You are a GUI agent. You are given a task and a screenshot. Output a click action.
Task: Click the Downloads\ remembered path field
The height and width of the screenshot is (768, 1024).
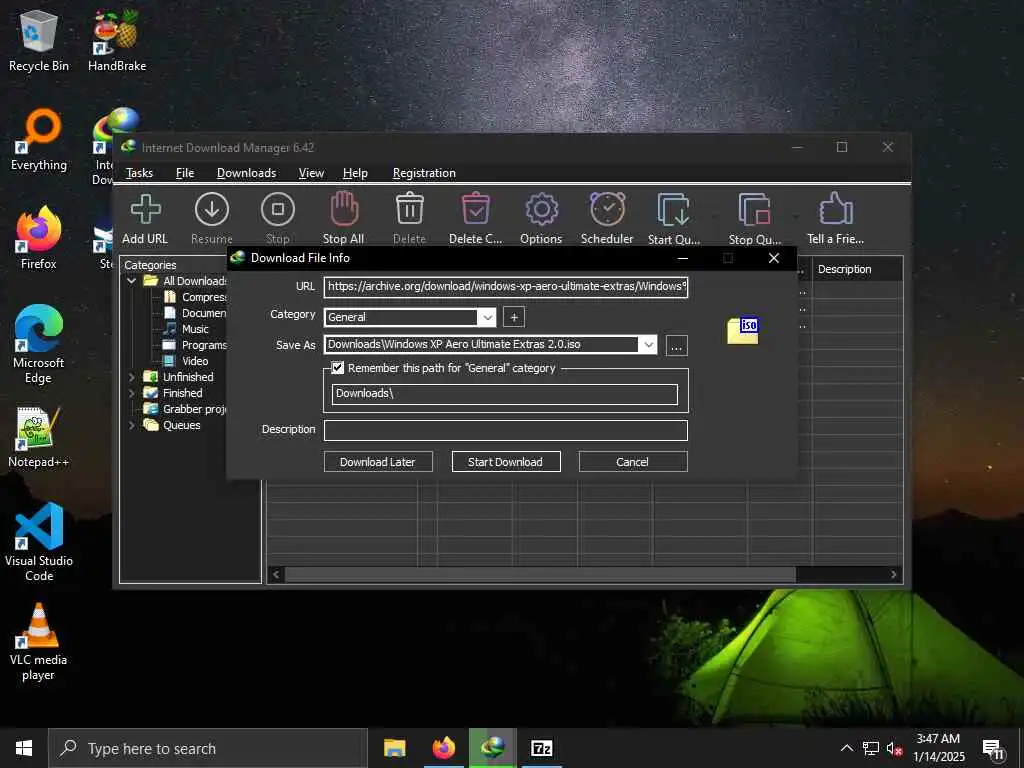coord(504,394)
